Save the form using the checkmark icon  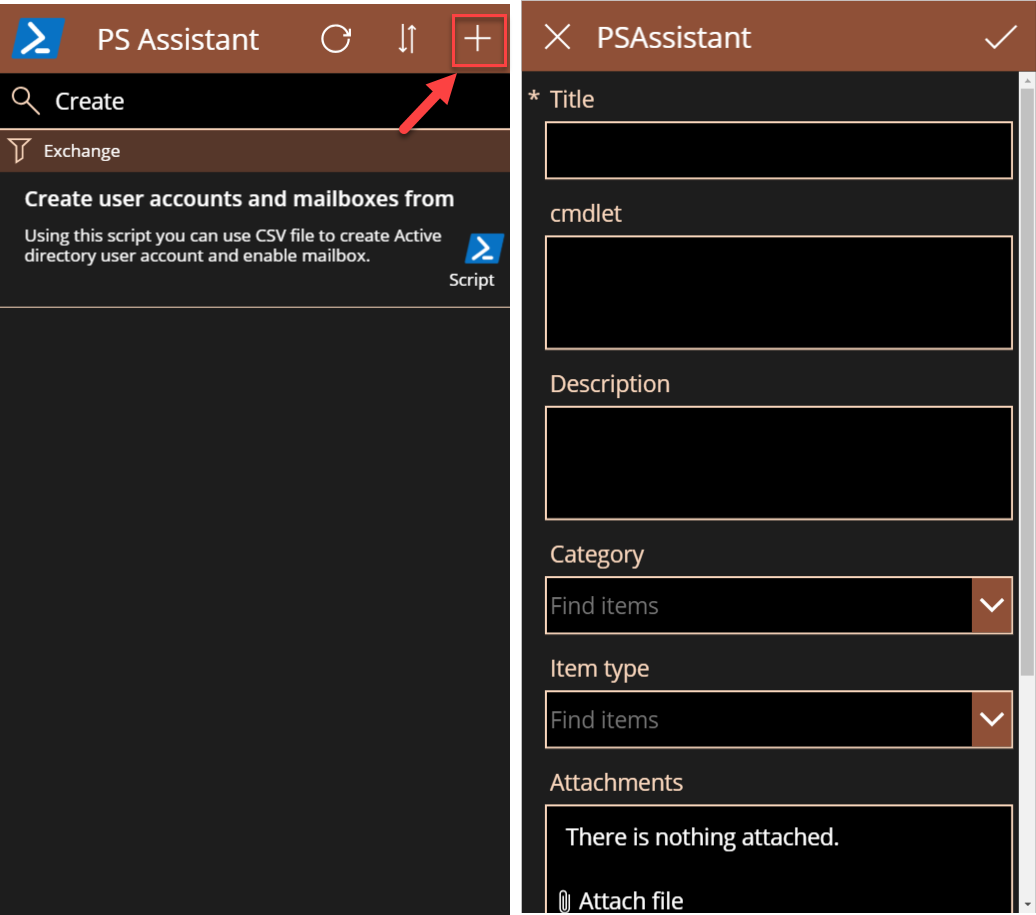pyautogui.click(x=1000, y=37)
